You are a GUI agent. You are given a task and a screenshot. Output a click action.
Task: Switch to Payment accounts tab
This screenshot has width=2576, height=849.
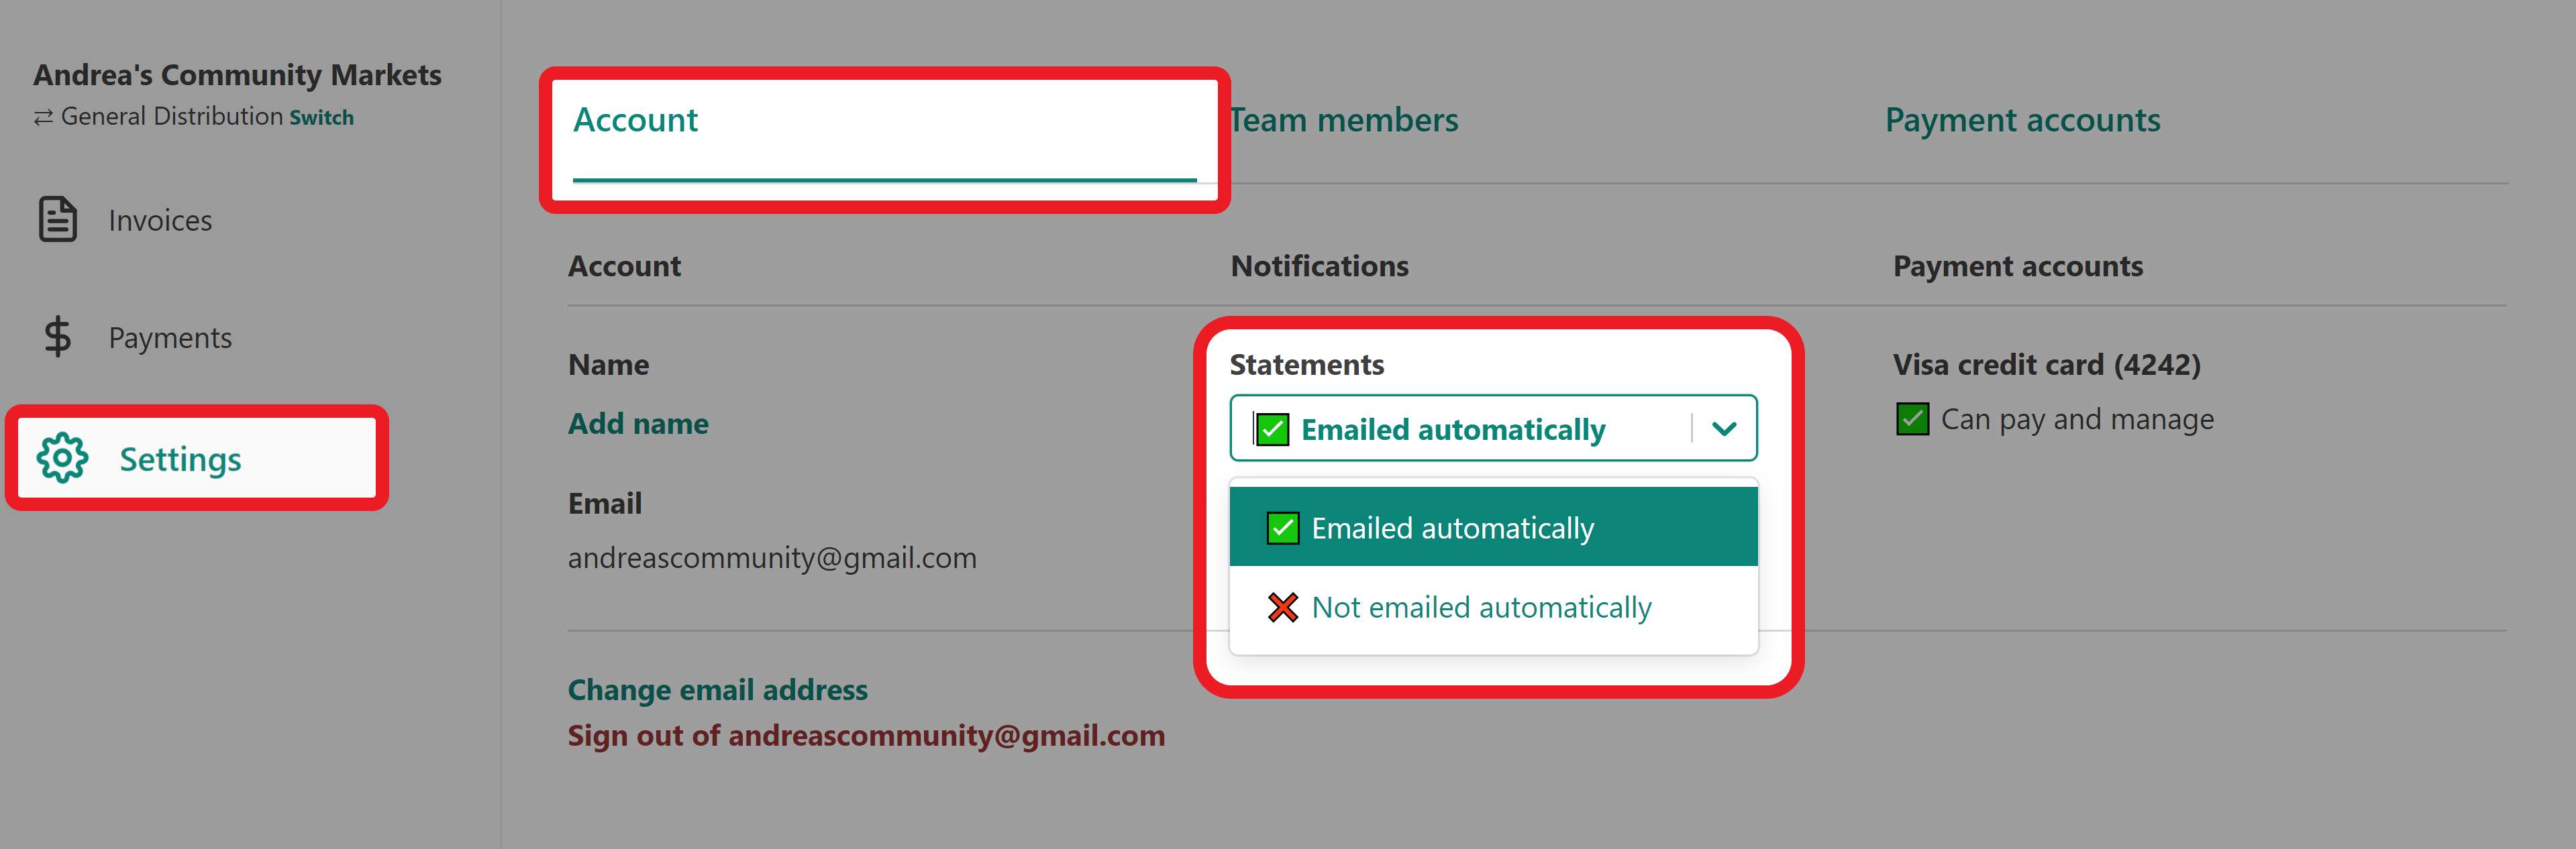(2022, 120)
